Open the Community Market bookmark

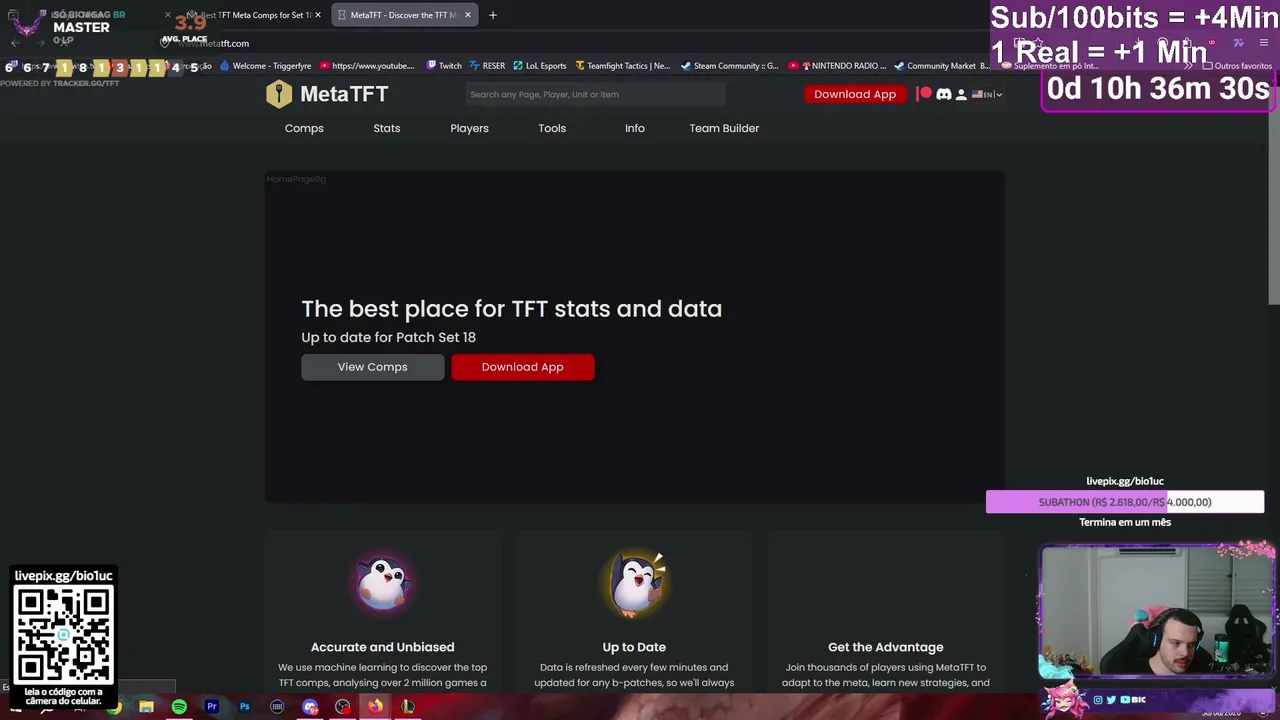[x=941, y=66]
